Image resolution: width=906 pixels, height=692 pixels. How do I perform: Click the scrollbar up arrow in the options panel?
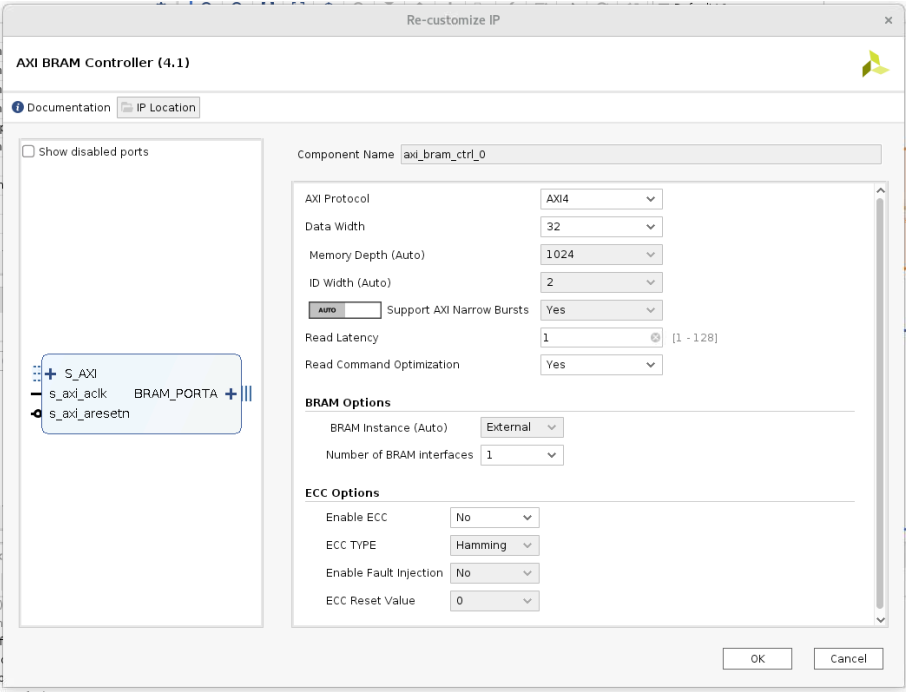pos(880,188)
